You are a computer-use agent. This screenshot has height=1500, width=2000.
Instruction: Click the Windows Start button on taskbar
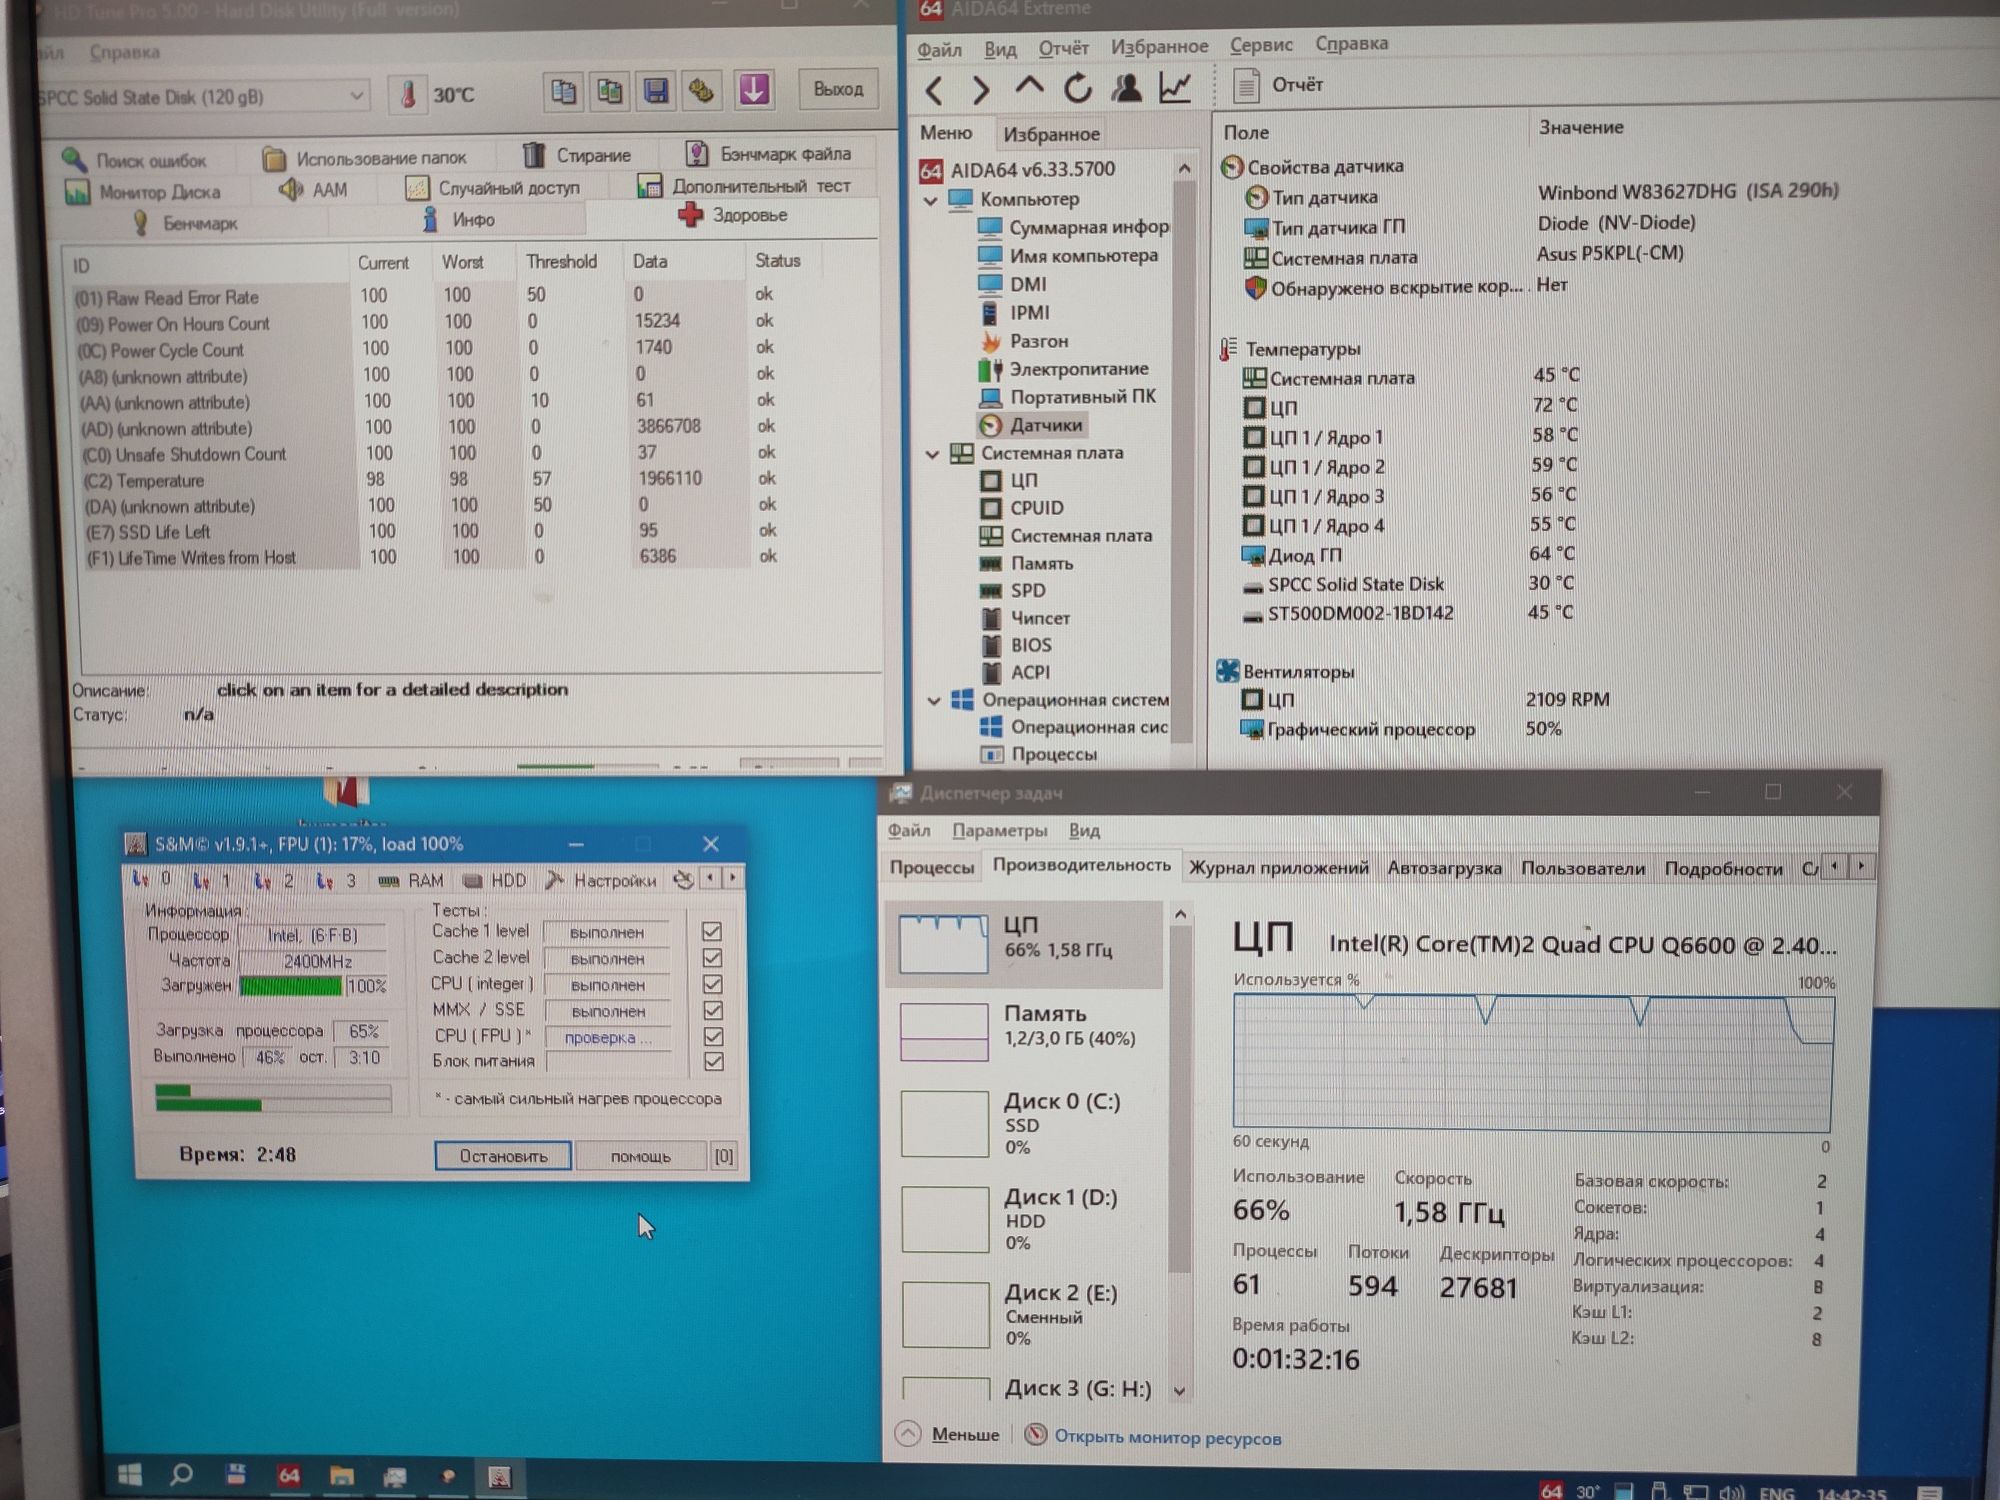point(130,1475)
